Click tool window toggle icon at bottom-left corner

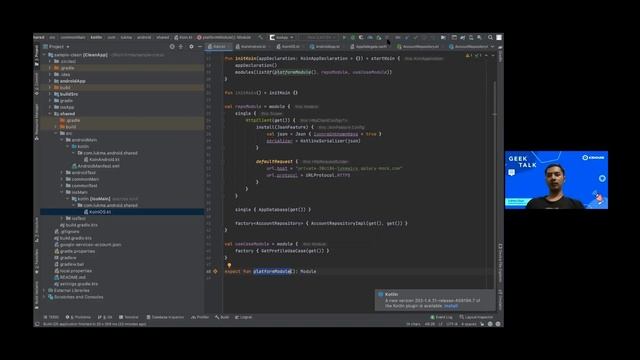(x=37, y=324)
